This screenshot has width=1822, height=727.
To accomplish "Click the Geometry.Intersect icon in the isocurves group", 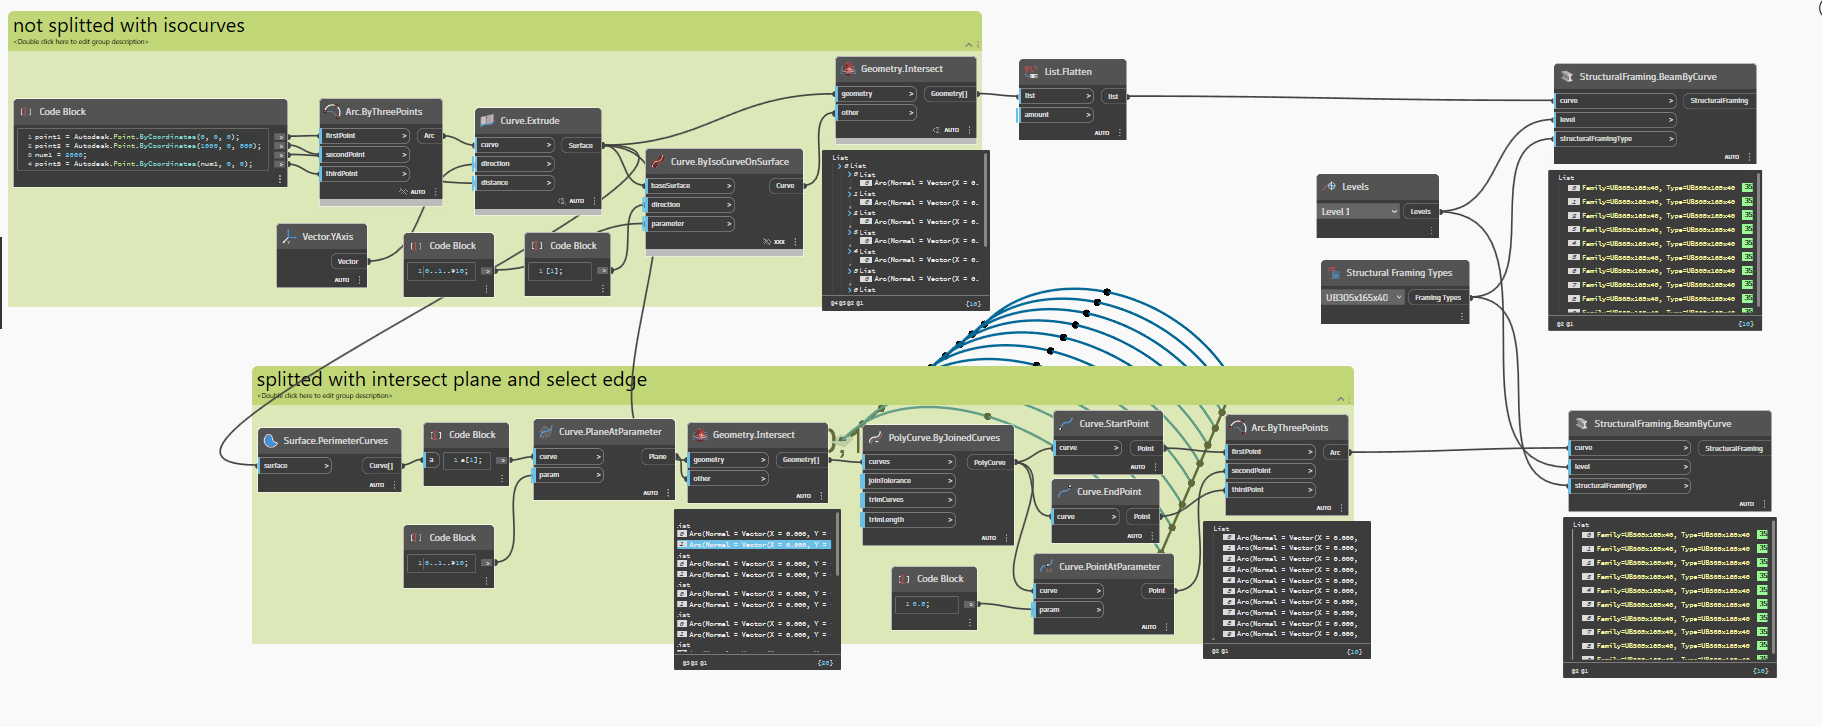I will click(848, 69).
